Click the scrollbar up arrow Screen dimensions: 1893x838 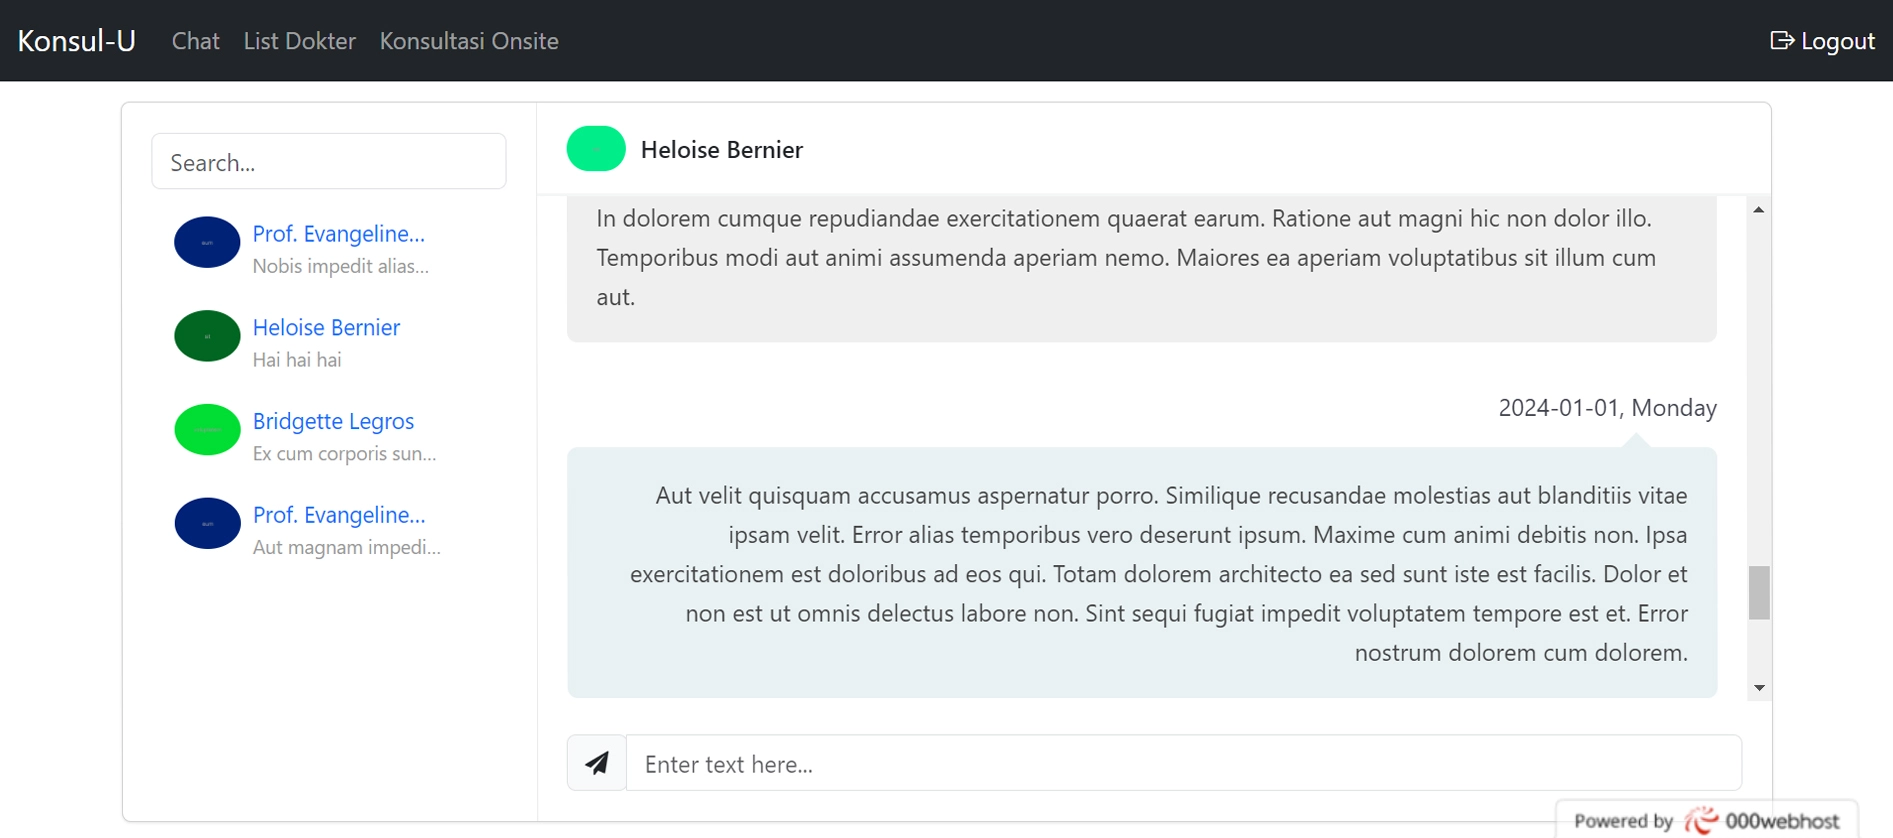[1759, 208]
